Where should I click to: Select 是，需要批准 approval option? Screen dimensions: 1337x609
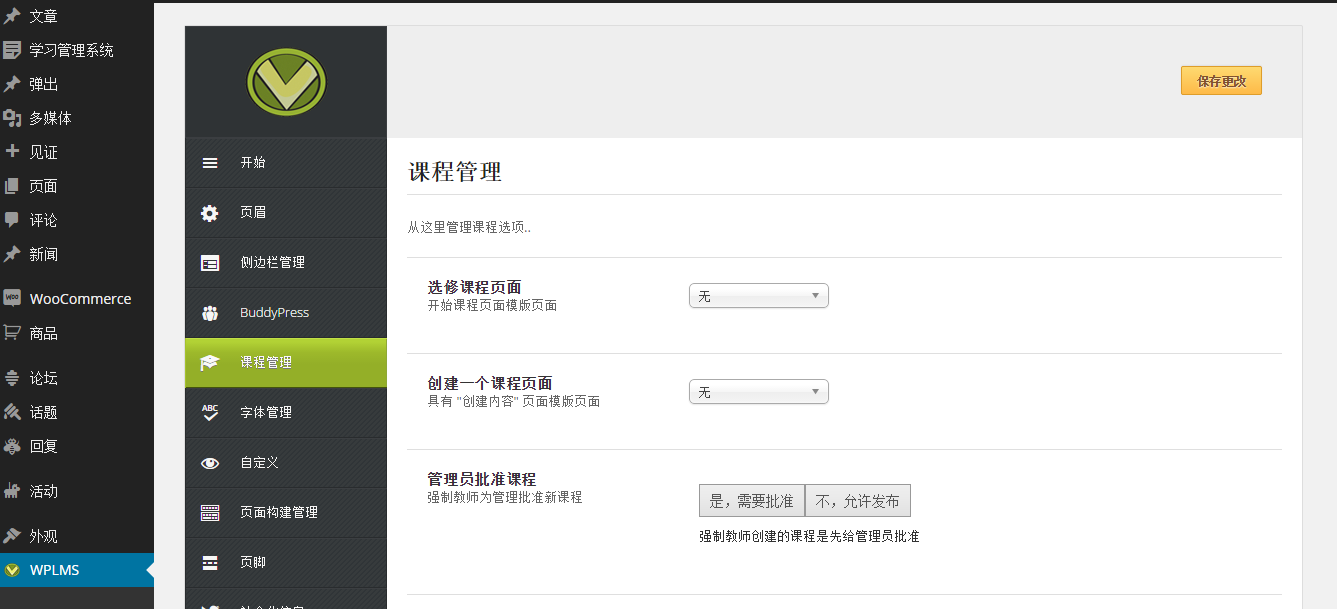coord(751,501)
